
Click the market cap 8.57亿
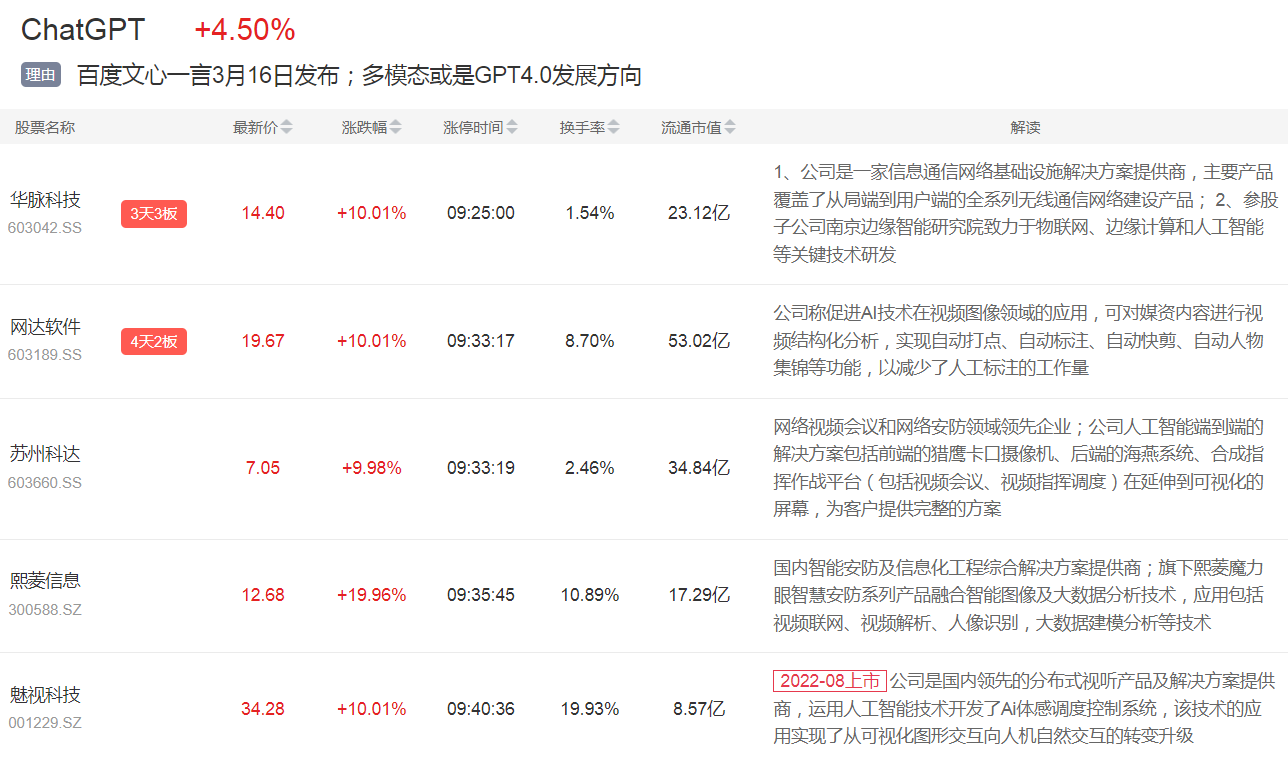699,709
